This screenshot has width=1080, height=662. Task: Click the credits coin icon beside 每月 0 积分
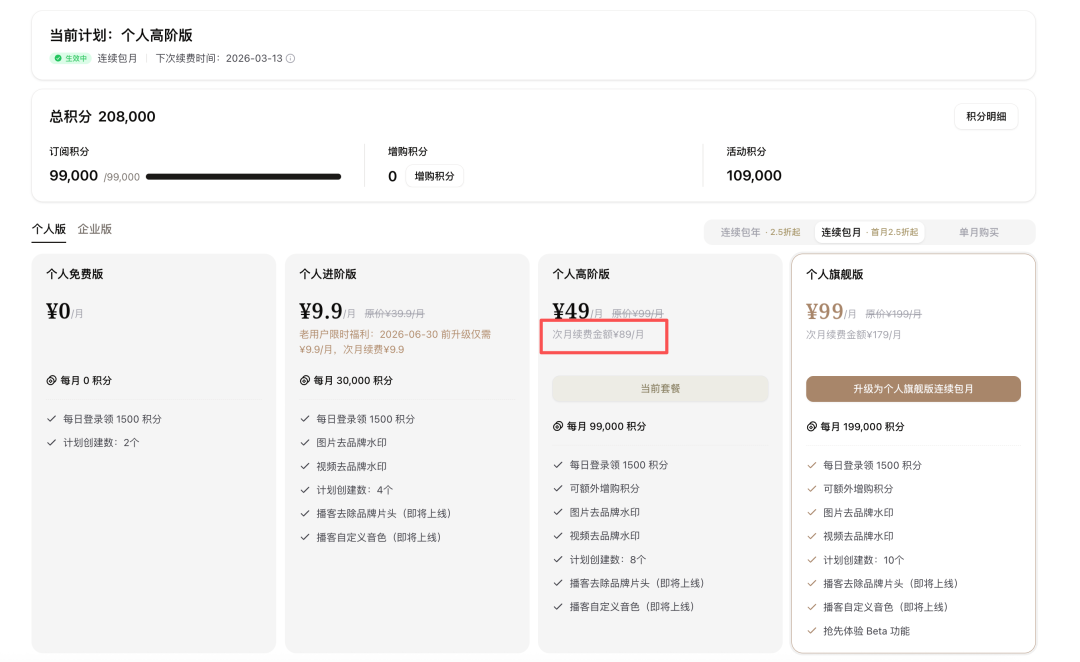point(52,381)
